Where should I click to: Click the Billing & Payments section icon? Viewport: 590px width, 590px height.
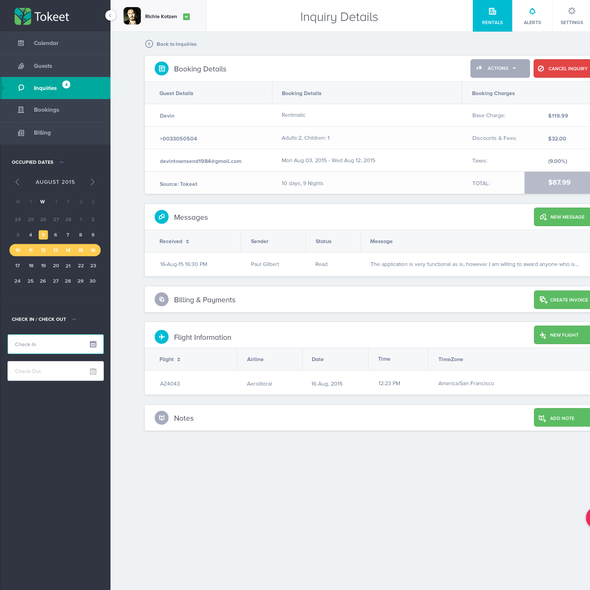pos(162,300)
